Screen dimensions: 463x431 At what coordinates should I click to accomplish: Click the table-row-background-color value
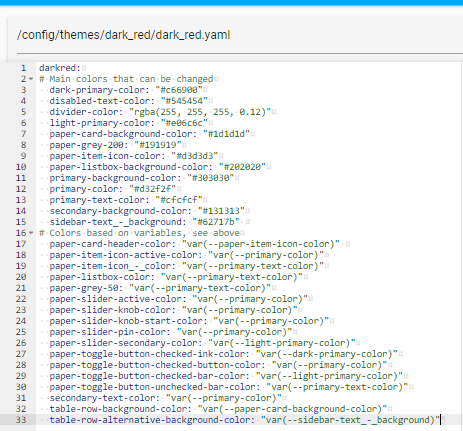(292, 409)
